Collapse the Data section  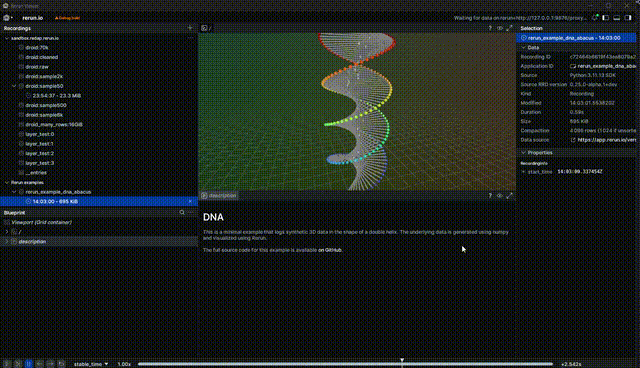coord(523,48)
